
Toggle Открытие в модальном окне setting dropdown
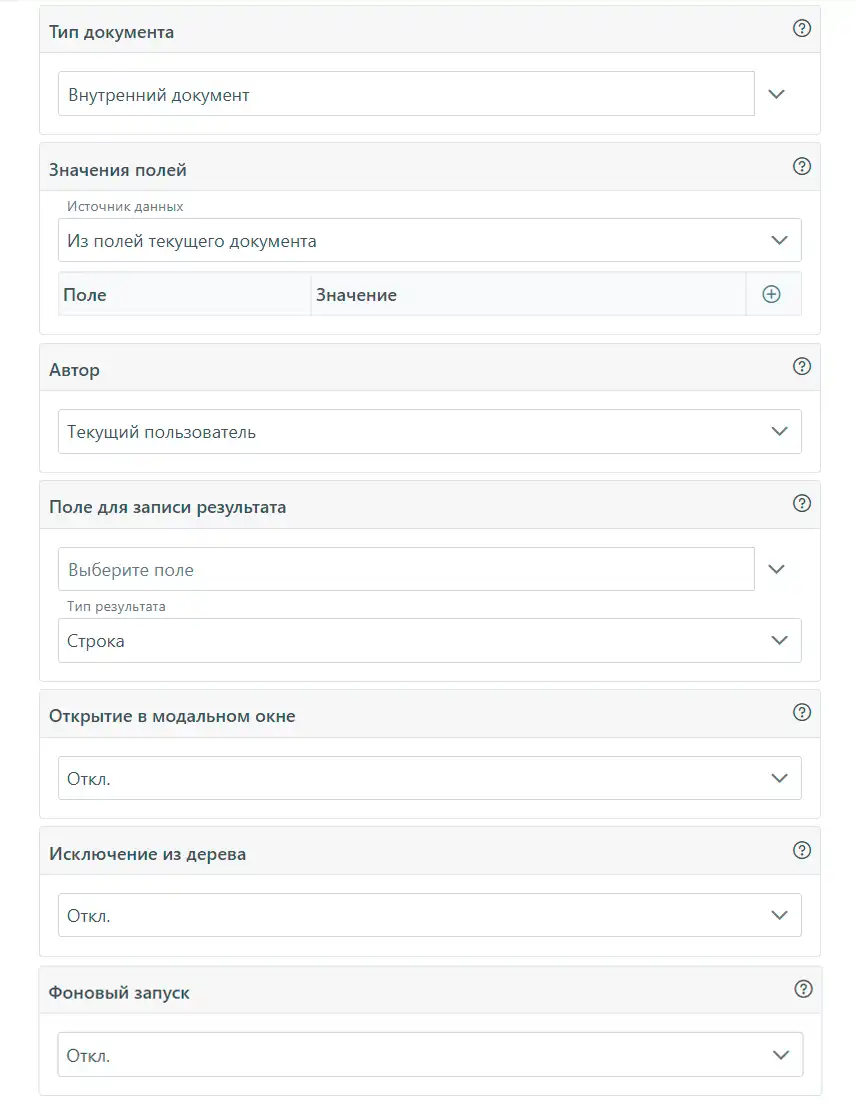pyautogui.click(x=429, y=778)
